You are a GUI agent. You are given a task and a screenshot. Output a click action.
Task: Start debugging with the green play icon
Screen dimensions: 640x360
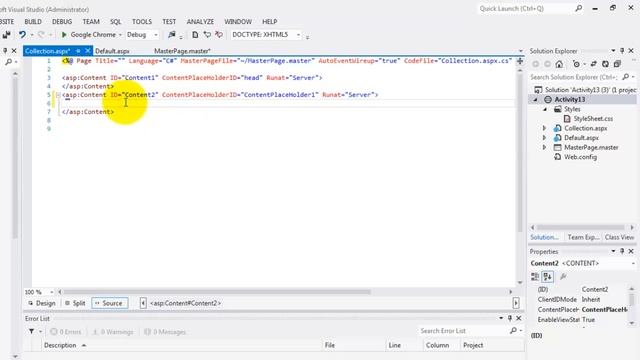[64, 35]
